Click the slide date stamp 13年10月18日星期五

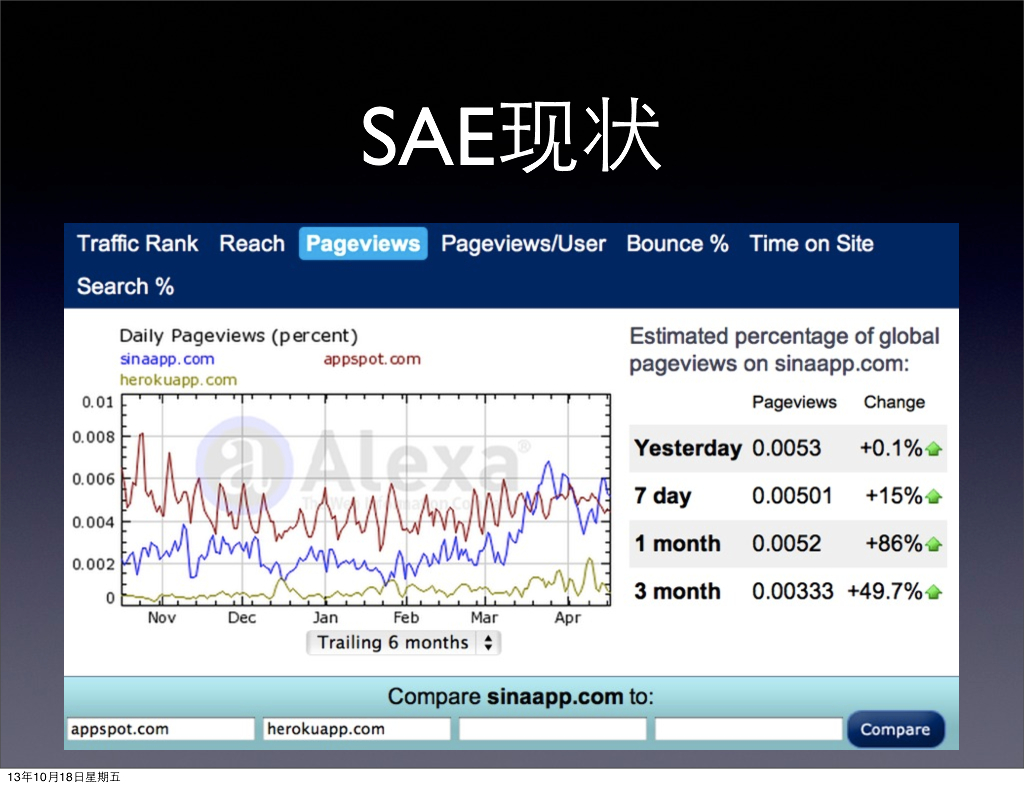[63, 777]
